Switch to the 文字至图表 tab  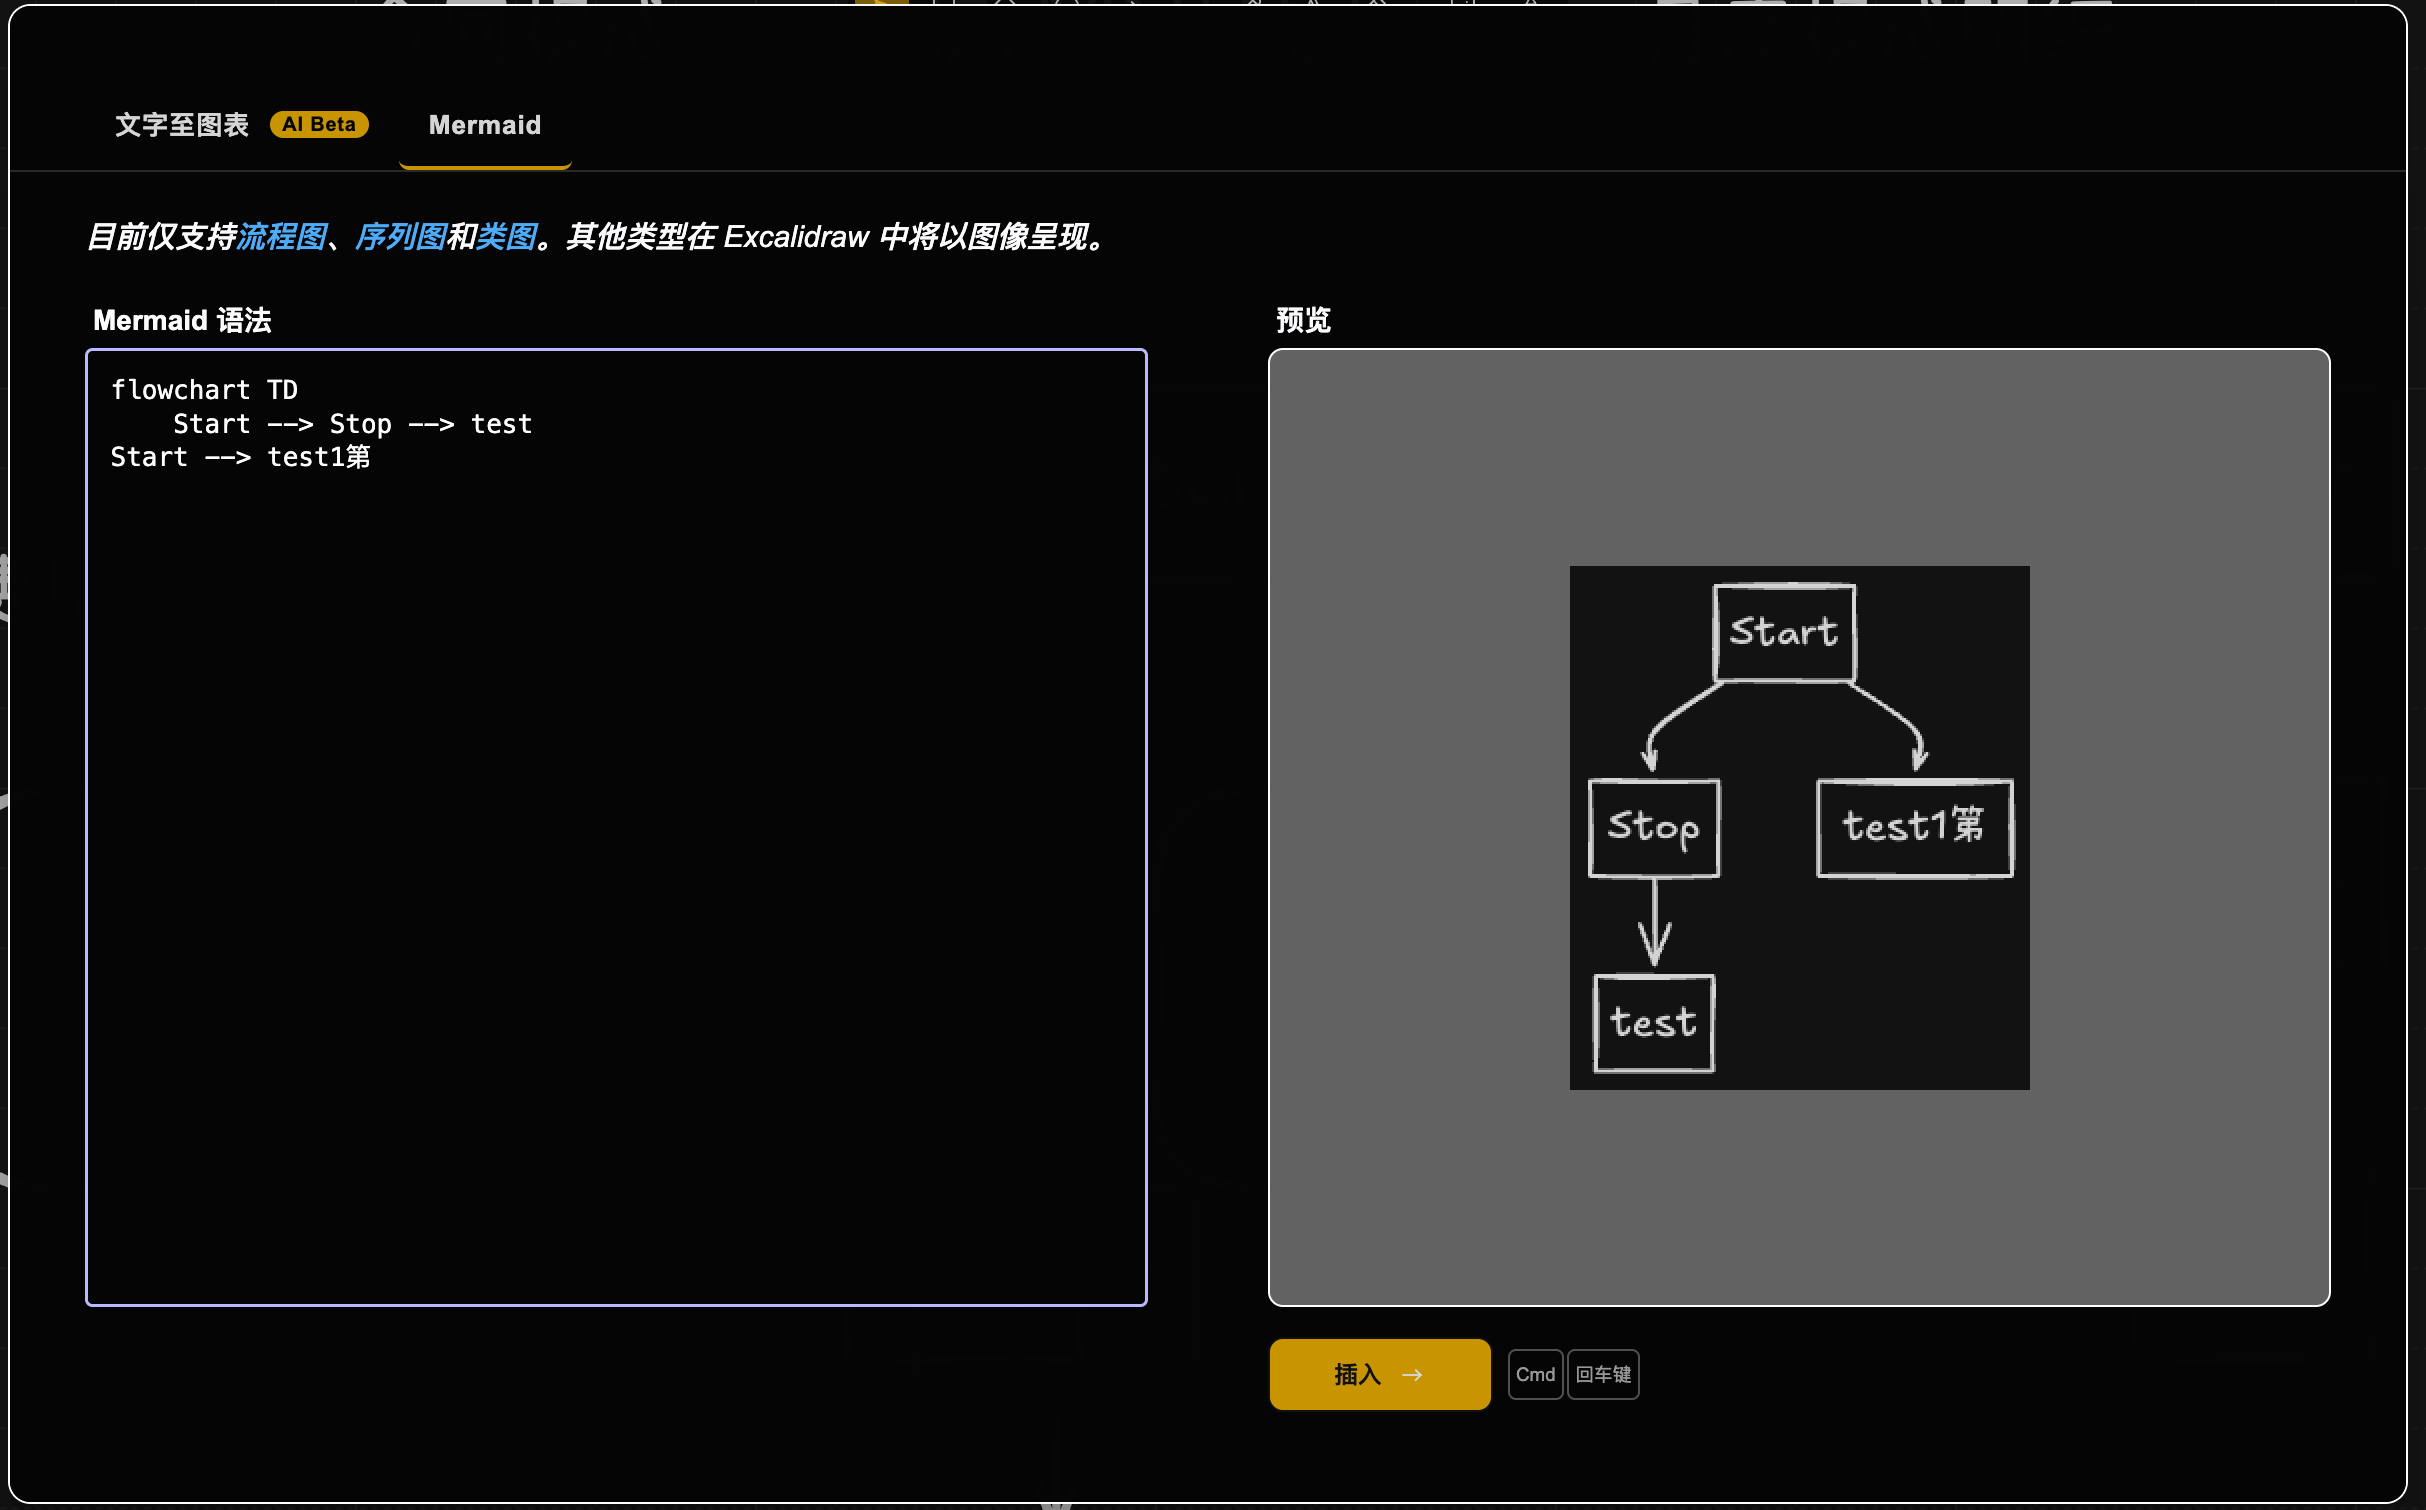pos(182,125)
